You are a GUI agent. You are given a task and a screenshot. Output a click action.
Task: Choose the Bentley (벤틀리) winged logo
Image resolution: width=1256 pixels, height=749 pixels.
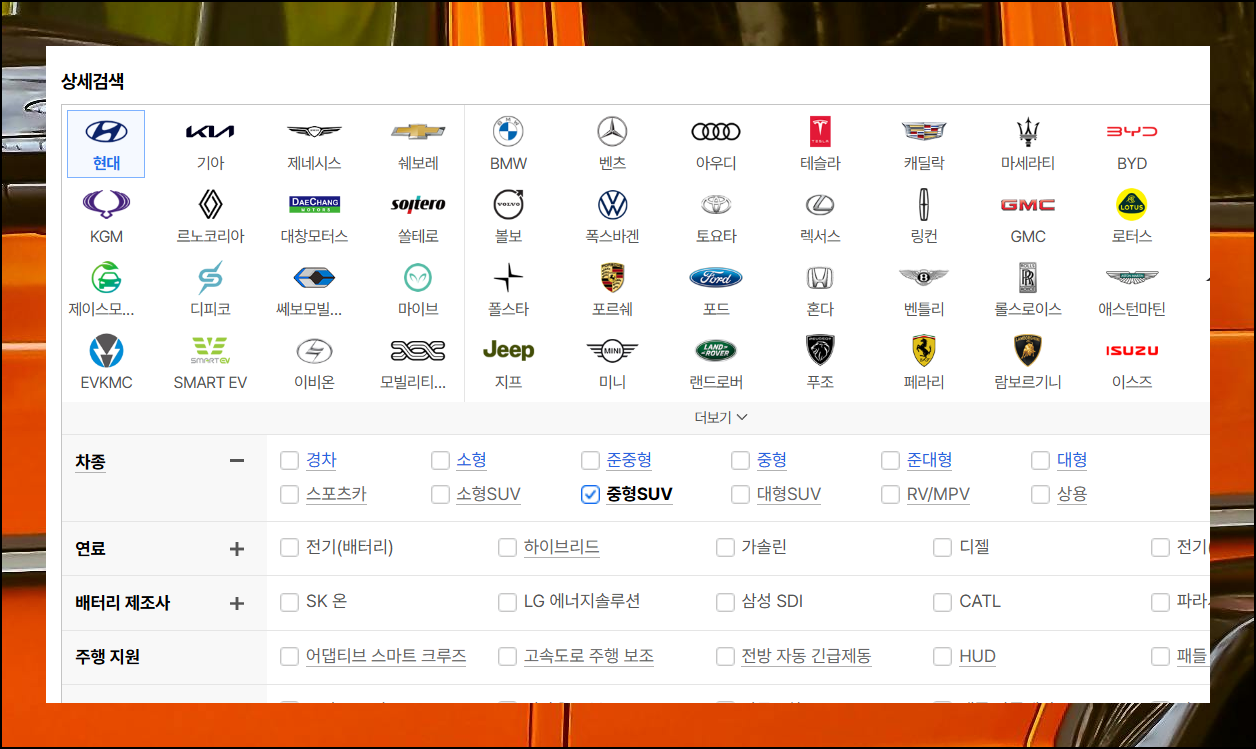click(x=924, y=277)
